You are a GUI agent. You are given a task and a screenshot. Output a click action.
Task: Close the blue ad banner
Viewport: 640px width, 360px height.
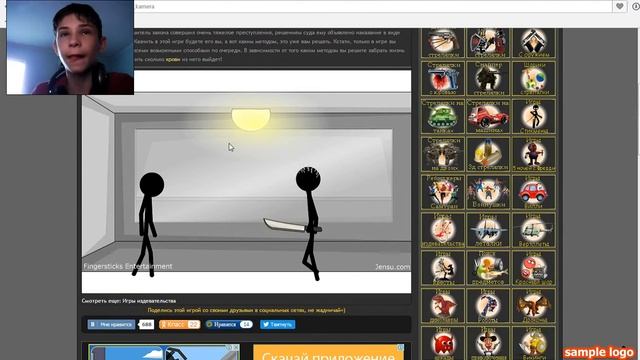(236, 347)
